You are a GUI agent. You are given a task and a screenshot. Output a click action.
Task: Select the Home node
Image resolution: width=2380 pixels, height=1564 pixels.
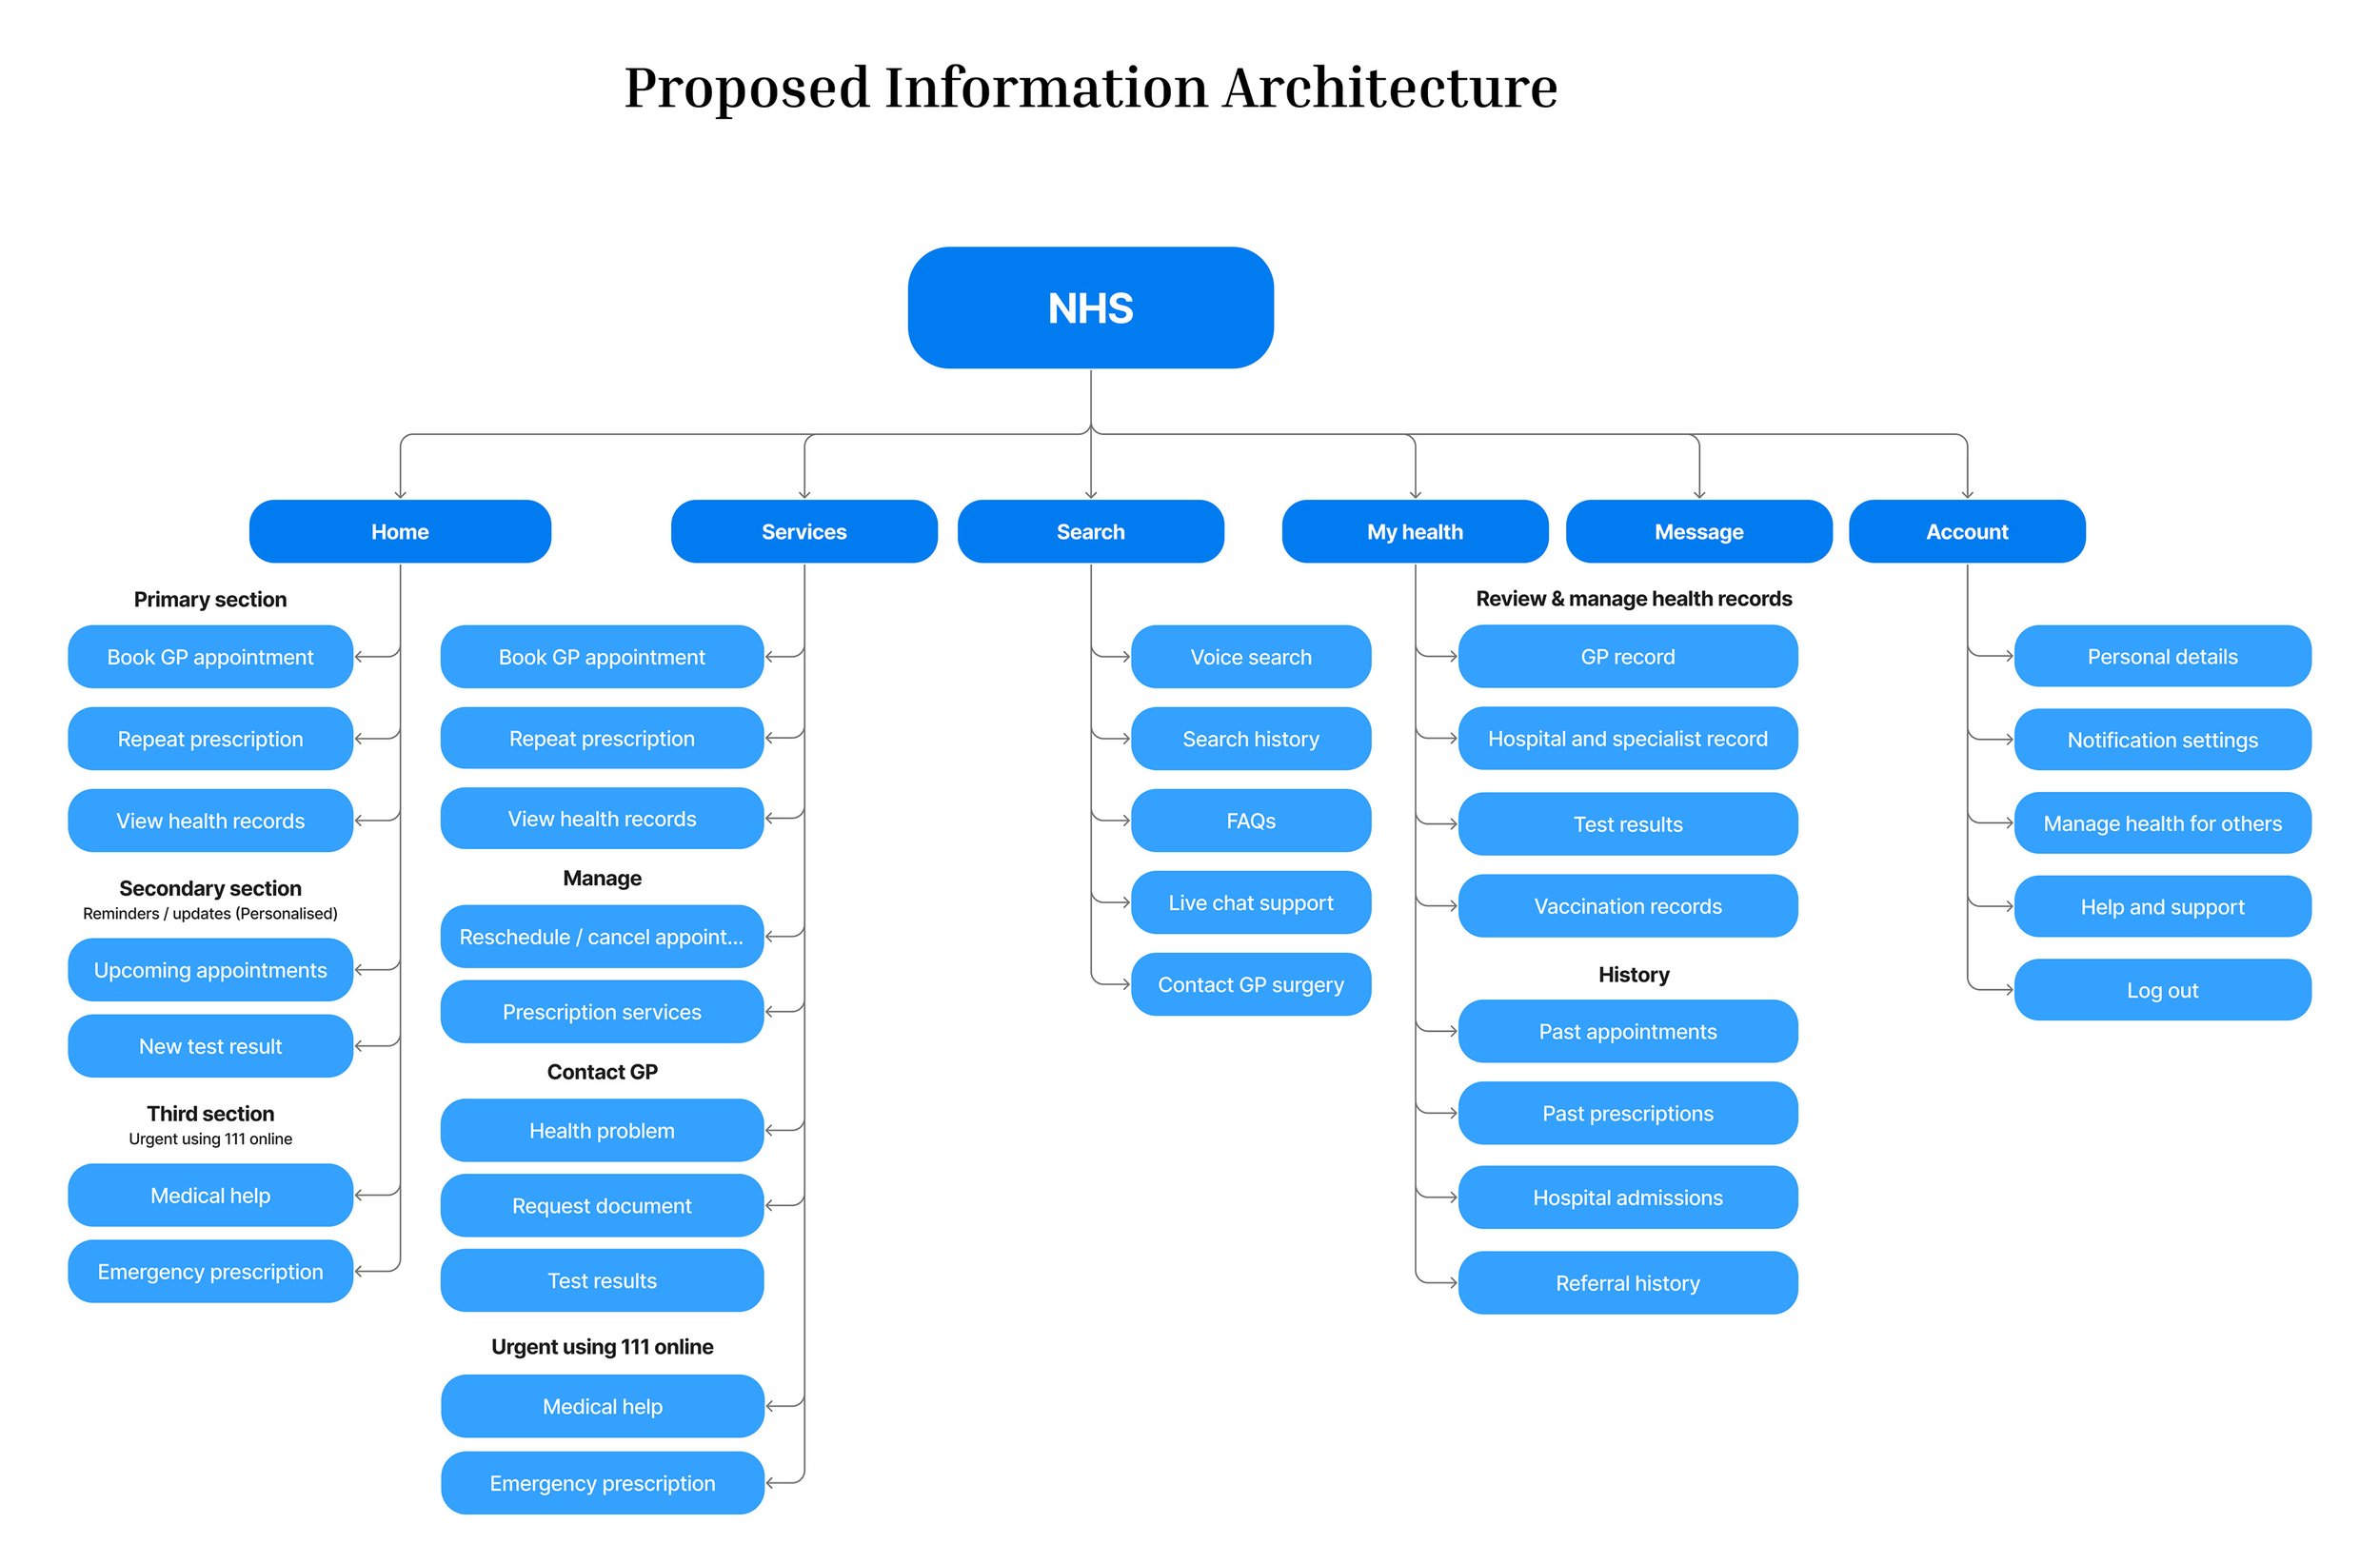pos(400,532)
